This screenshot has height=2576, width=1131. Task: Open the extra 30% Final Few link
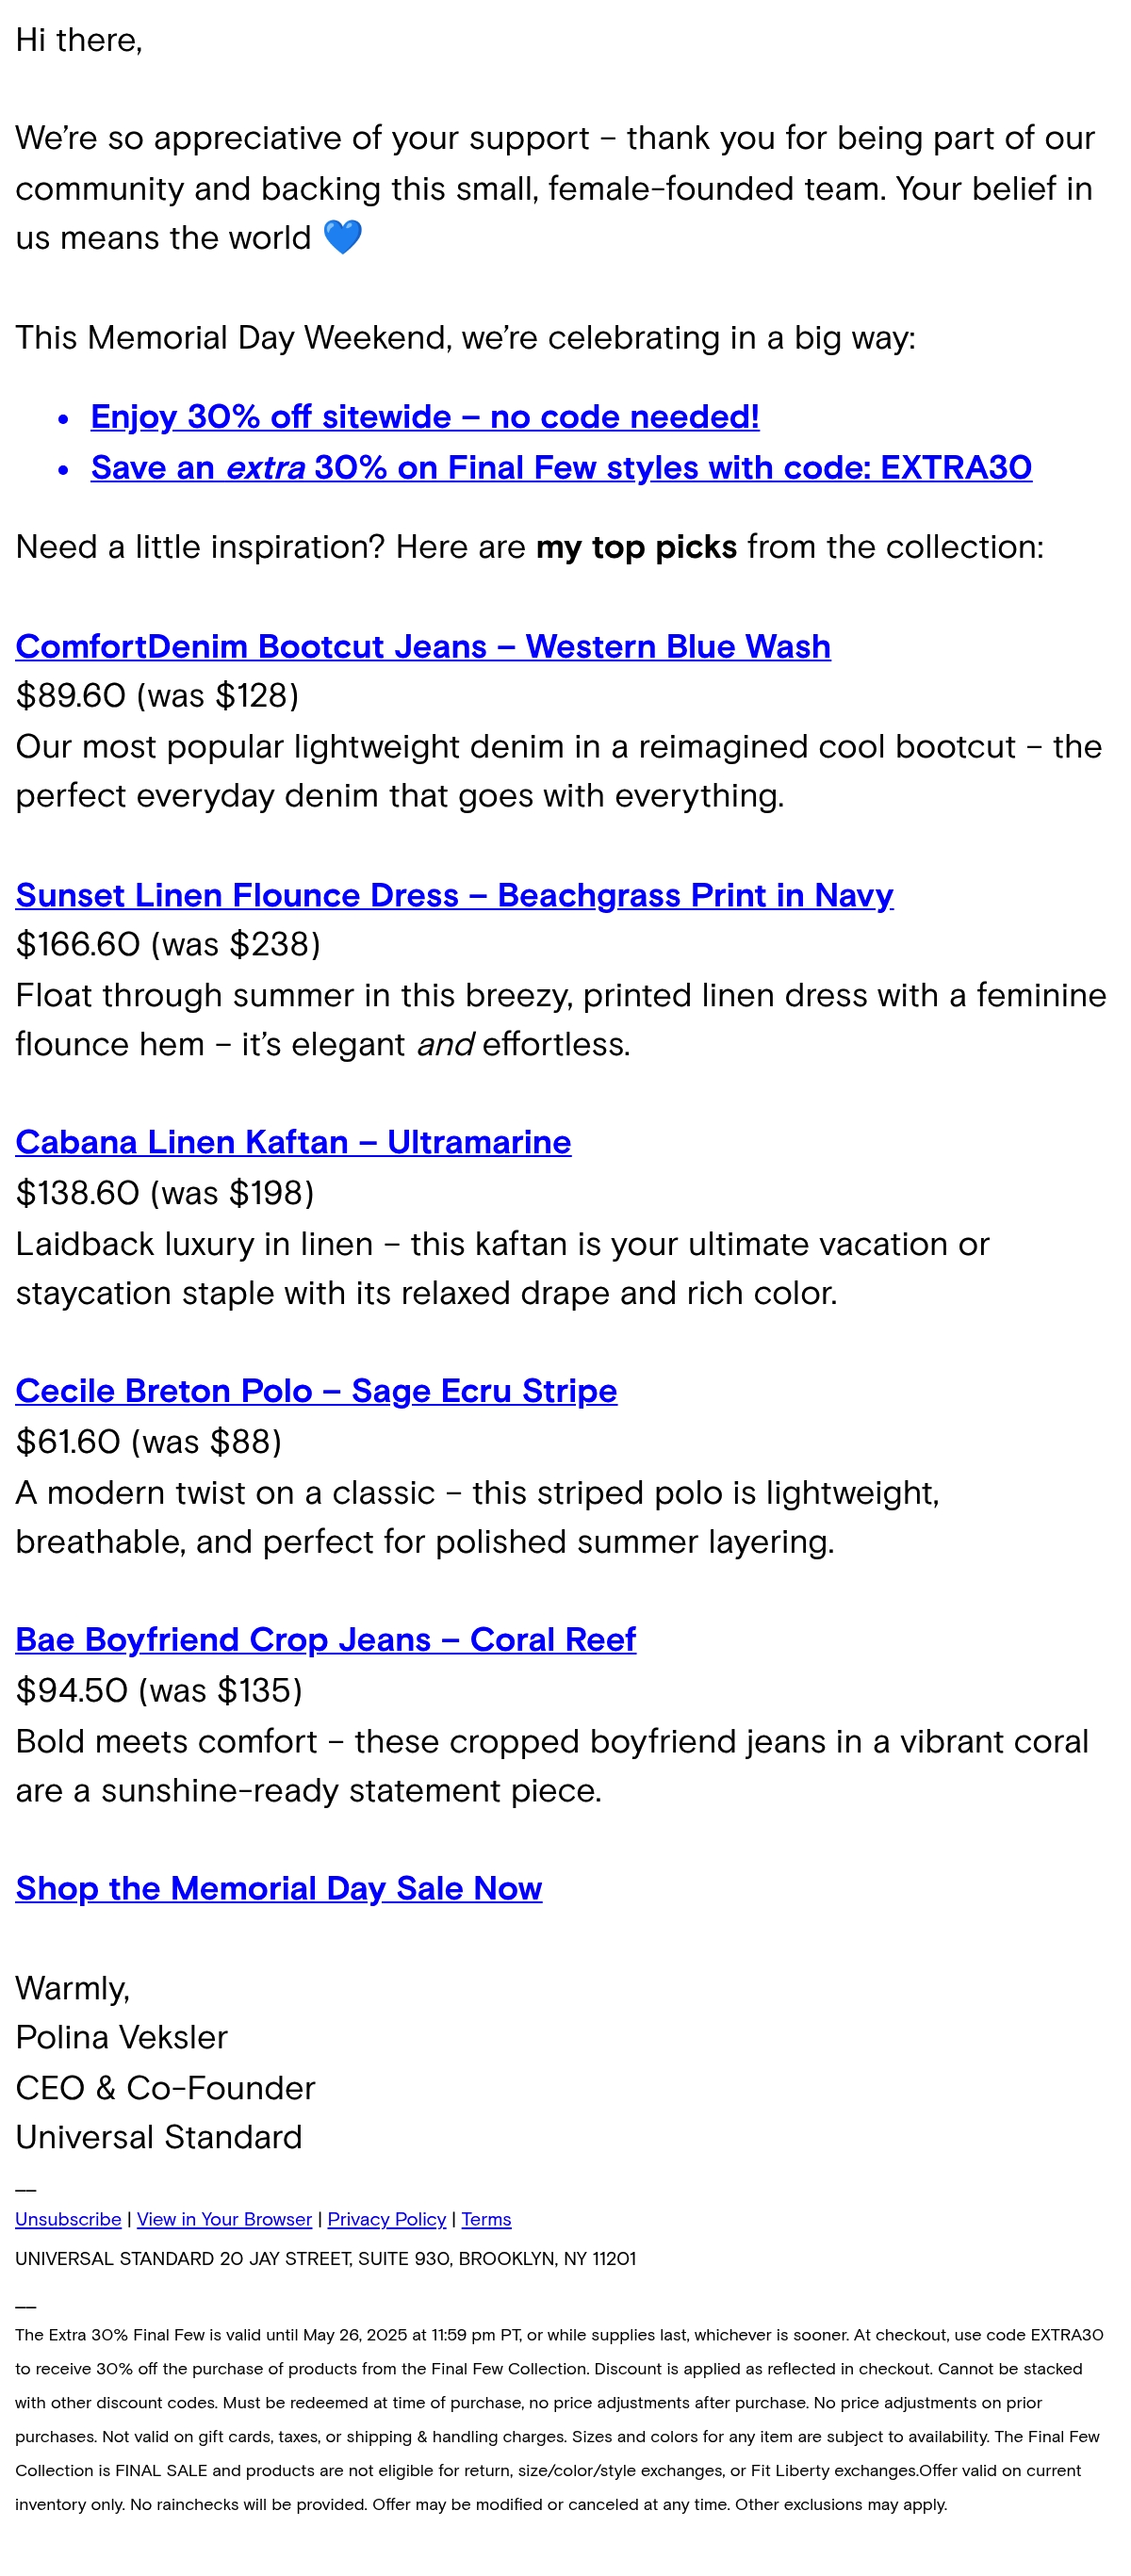tap(561, 467)
